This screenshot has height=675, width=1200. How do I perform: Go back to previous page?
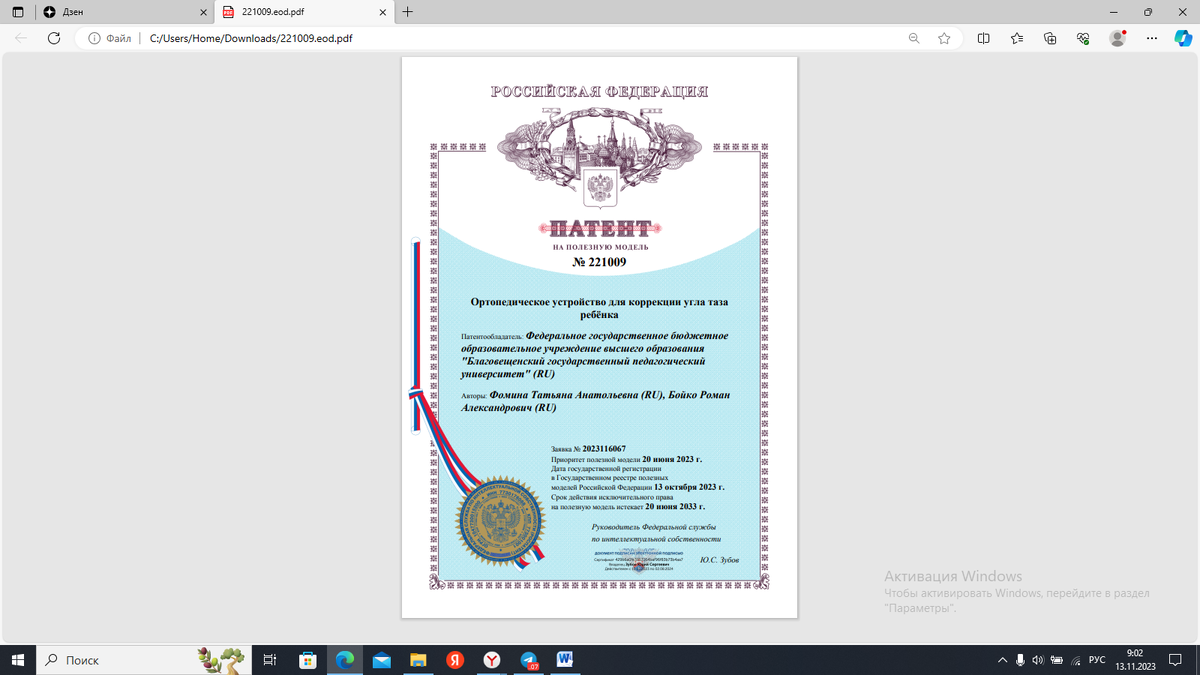point(21,38)
